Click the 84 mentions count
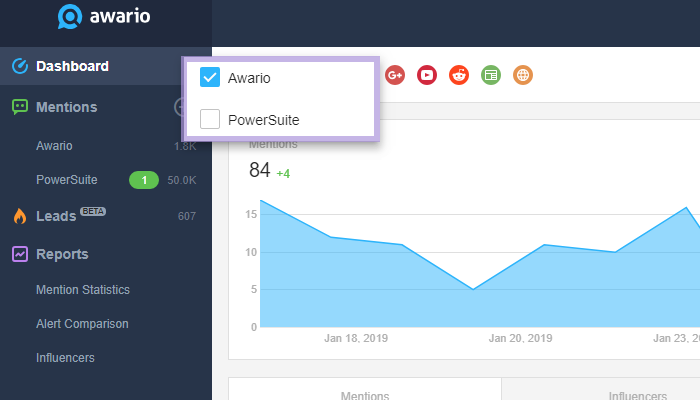Image resolution: width=700 pixels, height=400 pixels. (260, 170)
